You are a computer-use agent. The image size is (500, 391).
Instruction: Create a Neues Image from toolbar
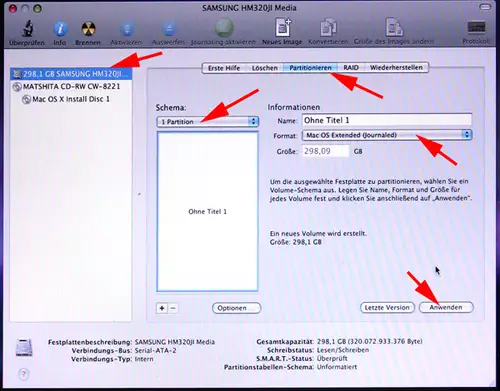pos(283,27)
